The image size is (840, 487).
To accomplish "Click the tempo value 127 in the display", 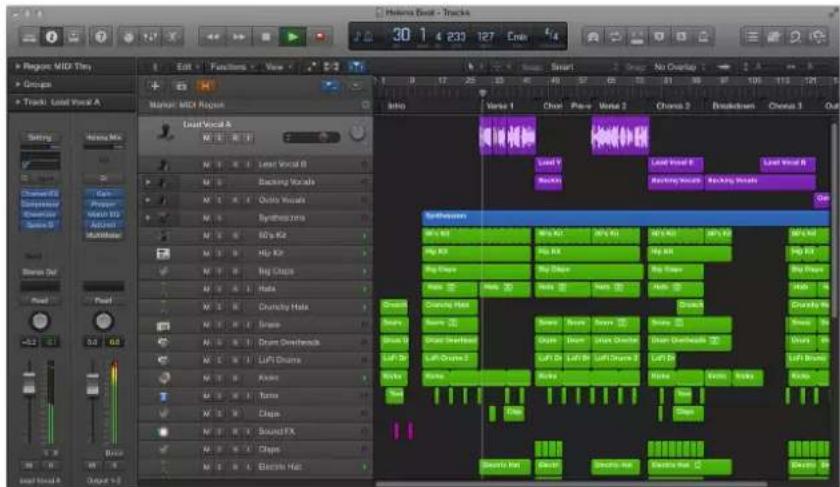I will click(x=486, y=36).
